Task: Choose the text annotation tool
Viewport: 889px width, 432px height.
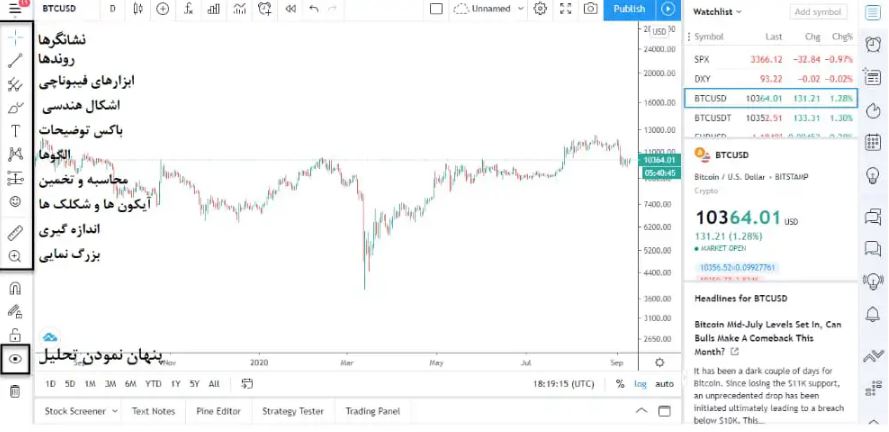Action: pos(15,131)
